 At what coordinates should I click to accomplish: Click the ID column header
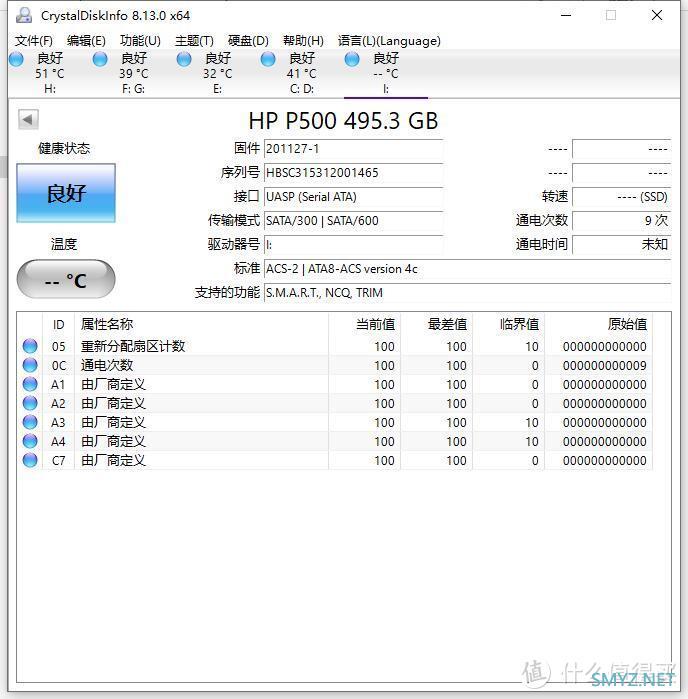tap(58, 325)
